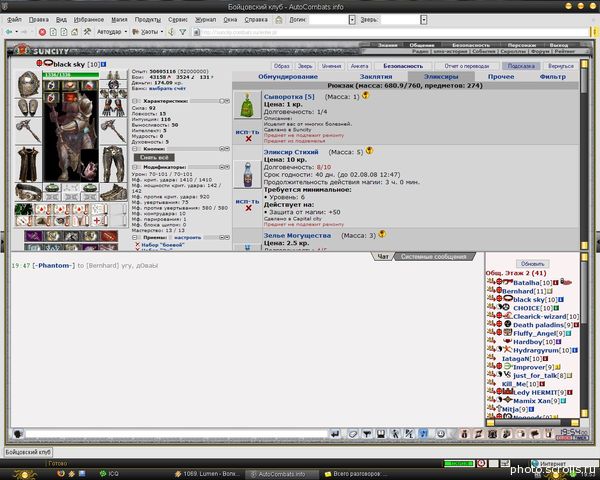Image resolution: width=600 pixels, height=480 pixels.
Task: Switch to the Обмундирование inventory tab
Action: (x=288, y=77)
